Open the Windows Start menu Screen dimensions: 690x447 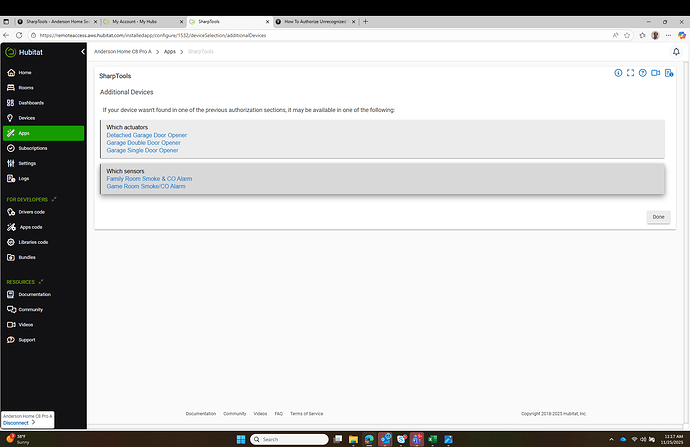click(x=241, y=439)
